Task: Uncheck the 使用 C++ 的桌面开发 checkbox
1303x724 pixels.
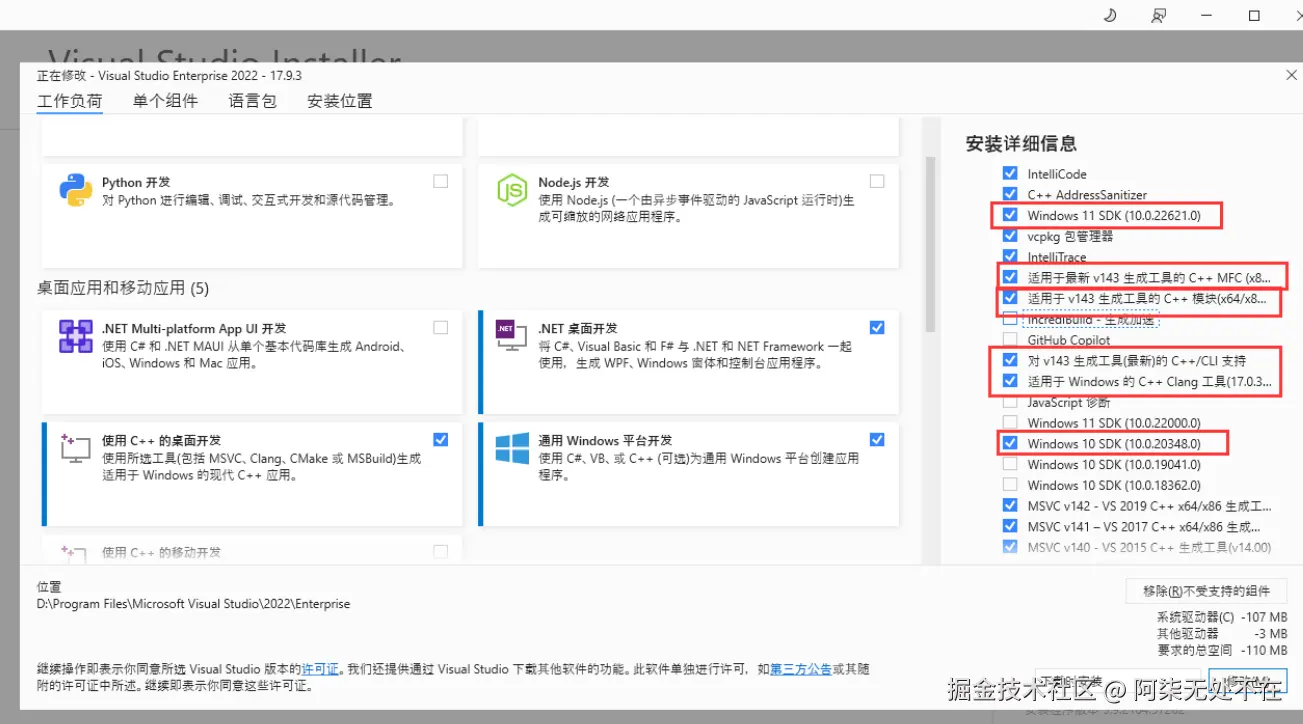Action: pos(441,439)
